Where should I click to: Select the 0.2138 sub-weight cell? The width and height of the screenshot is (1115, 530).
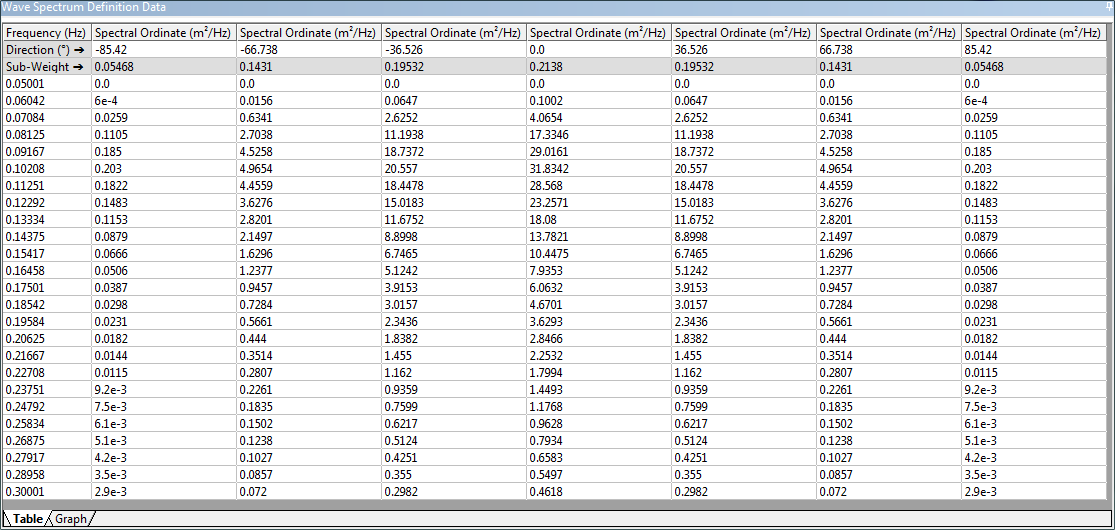[599, 66]
